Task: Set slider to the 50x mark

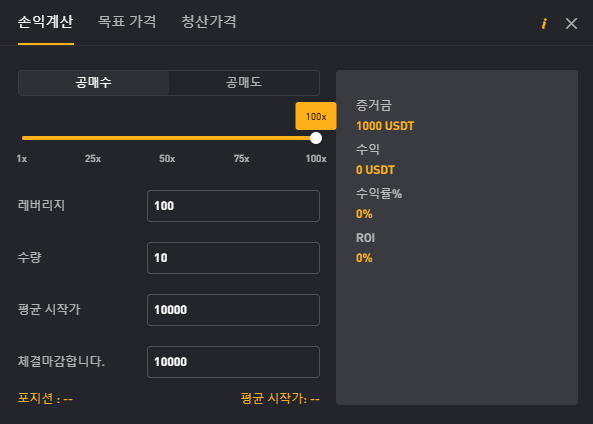Action: [167, 158]
